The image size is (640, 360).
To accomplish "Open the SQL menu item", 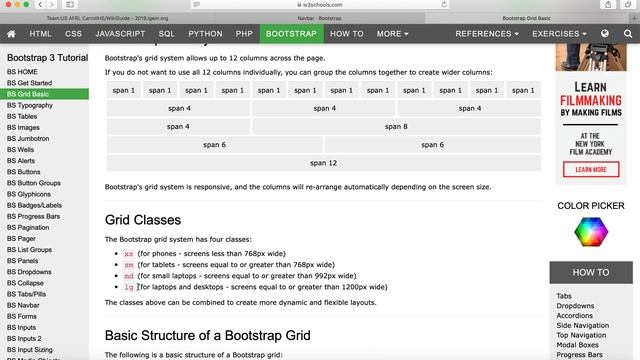I will [x=167, y=34].
